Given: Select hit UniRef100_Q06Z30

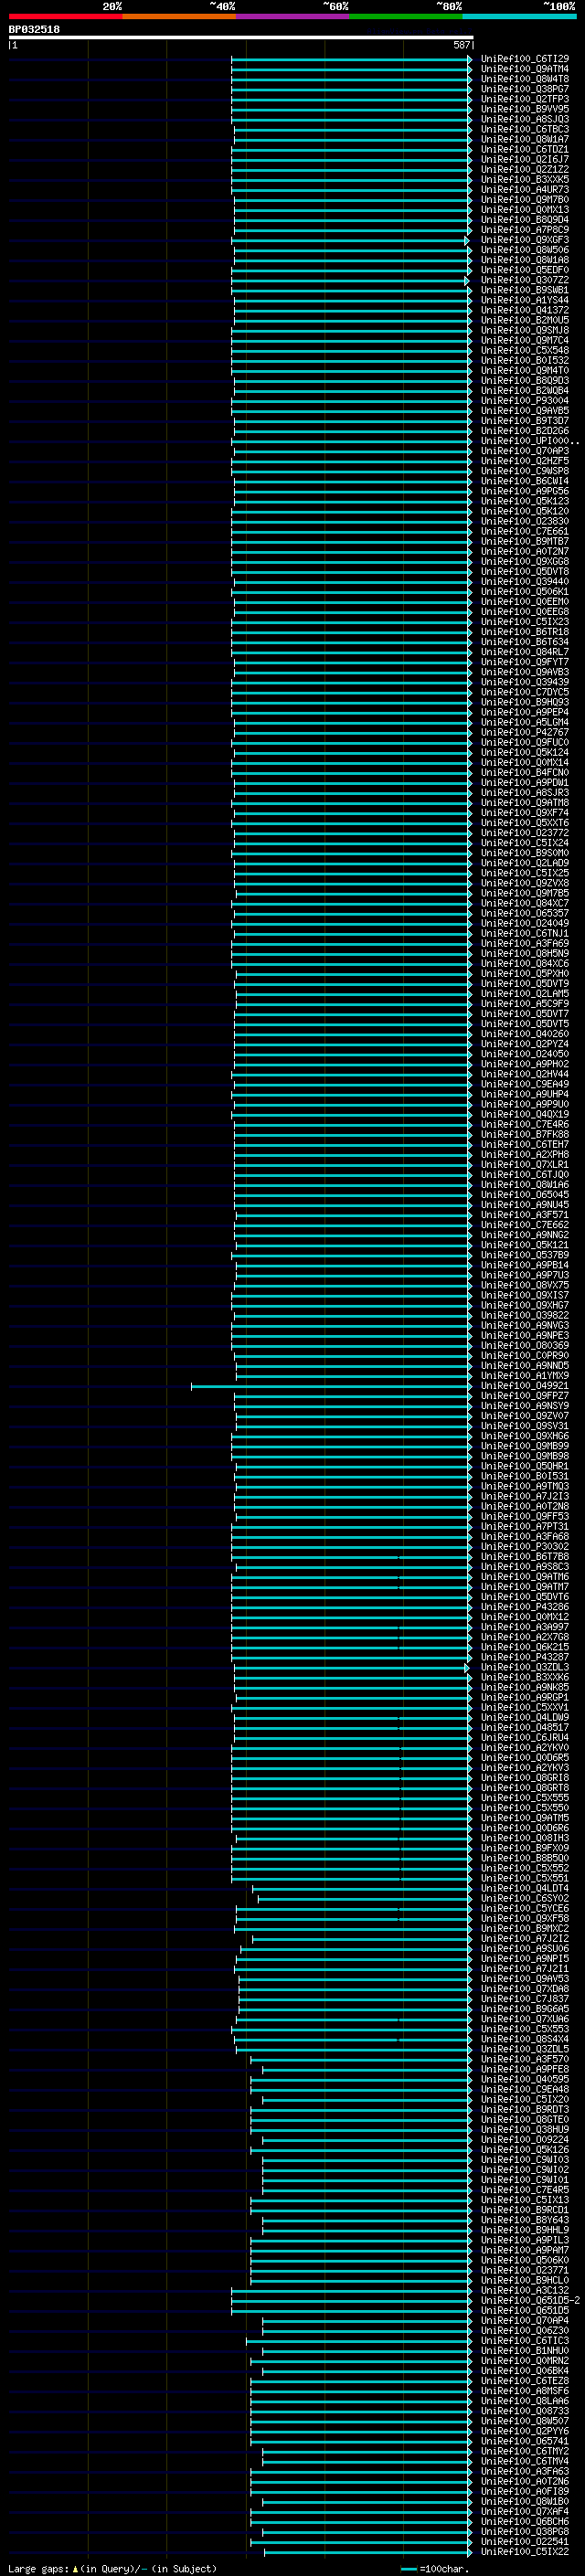Looking at the screenshot, I should click(524, 2330).
